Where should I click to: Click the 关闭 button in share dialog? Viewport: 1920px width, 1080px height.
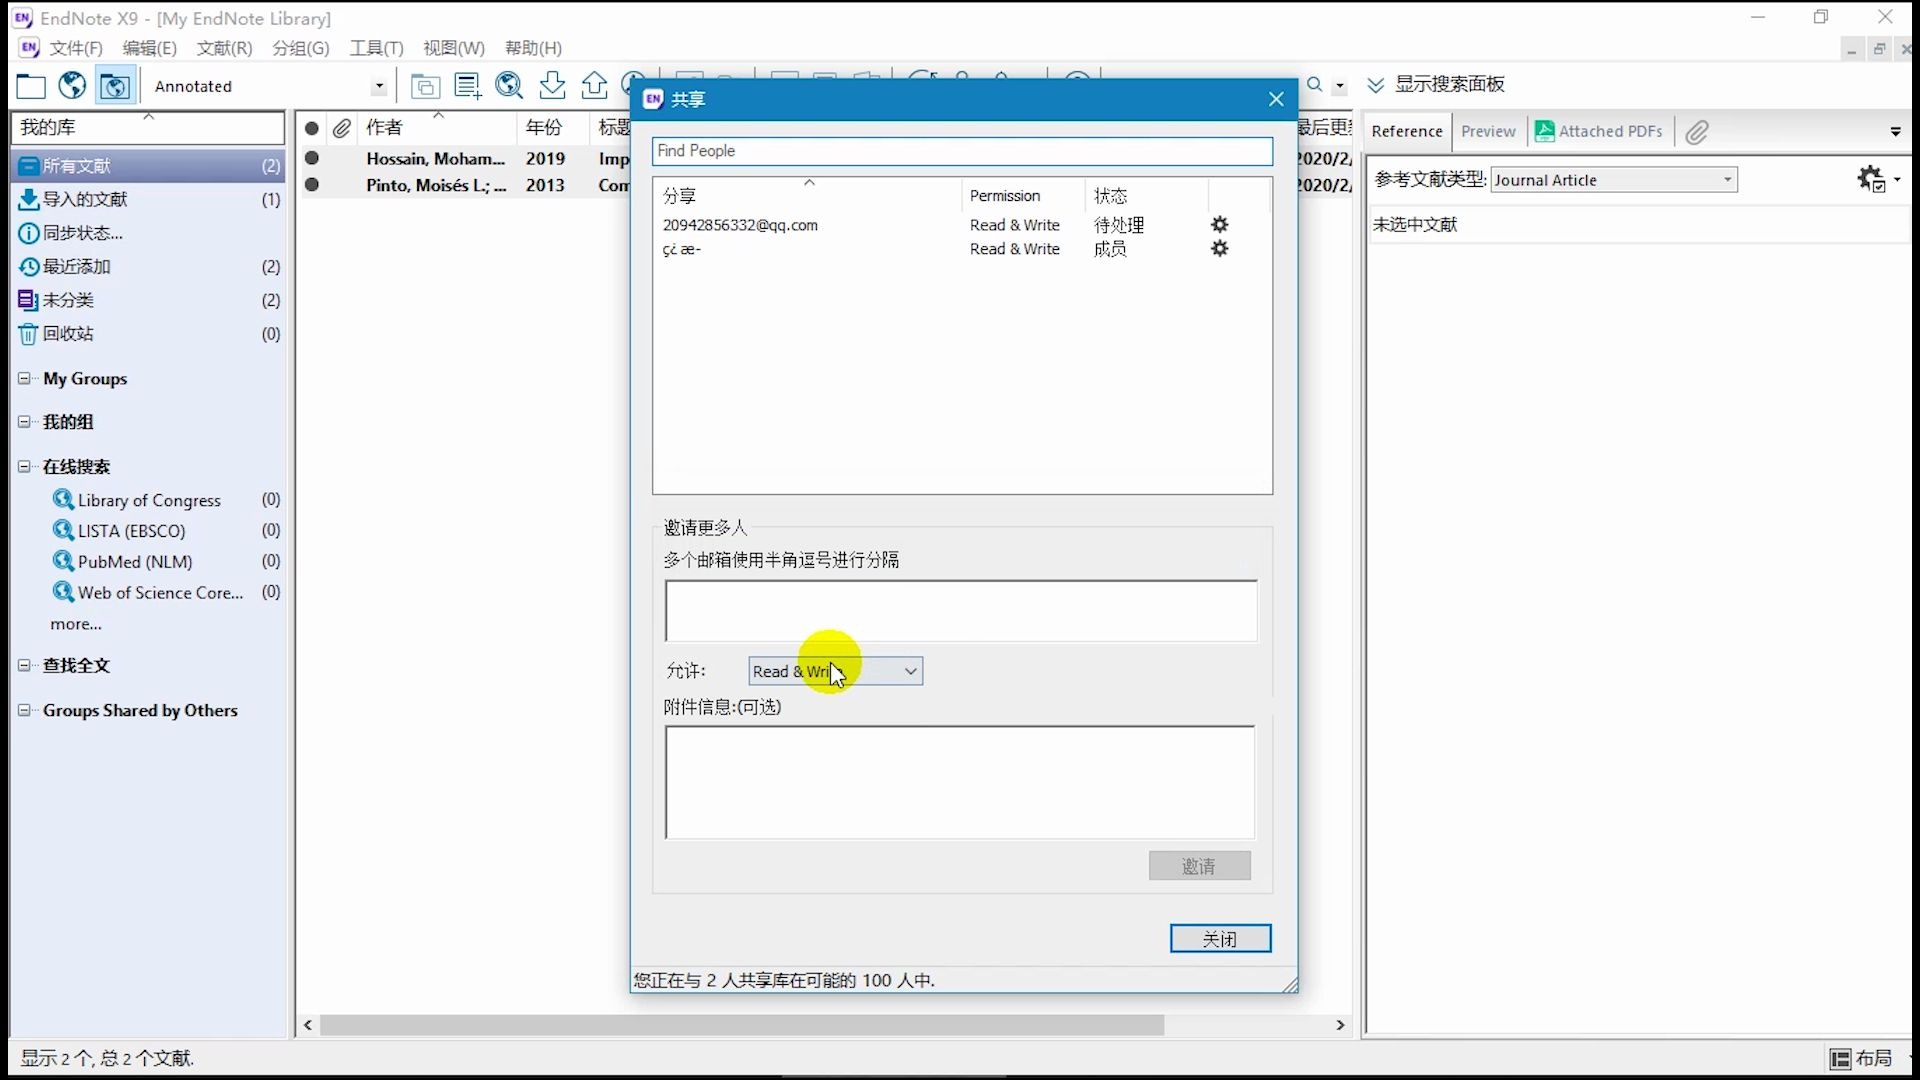tap(1220, 938)
